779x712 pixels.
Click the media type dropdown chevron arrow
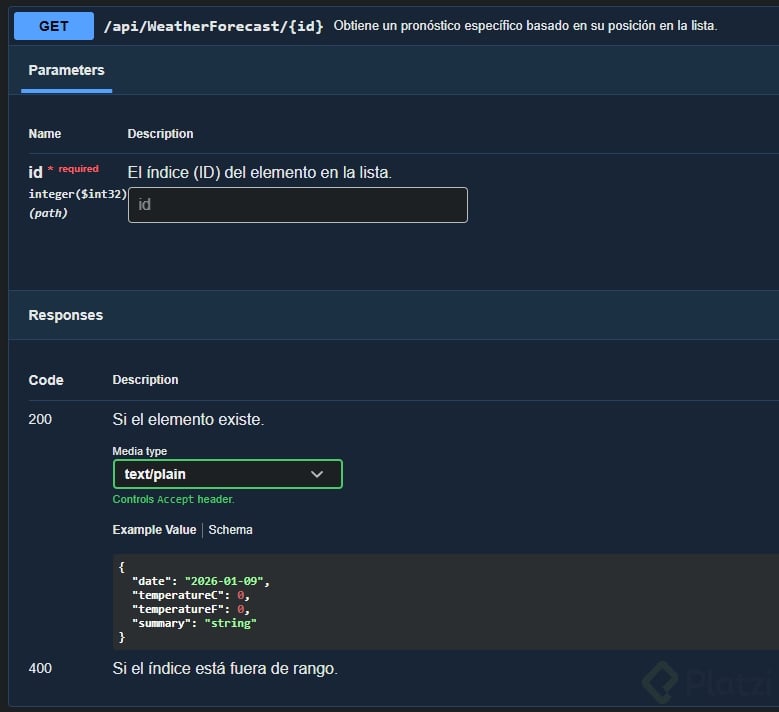(x=317, y=474)
